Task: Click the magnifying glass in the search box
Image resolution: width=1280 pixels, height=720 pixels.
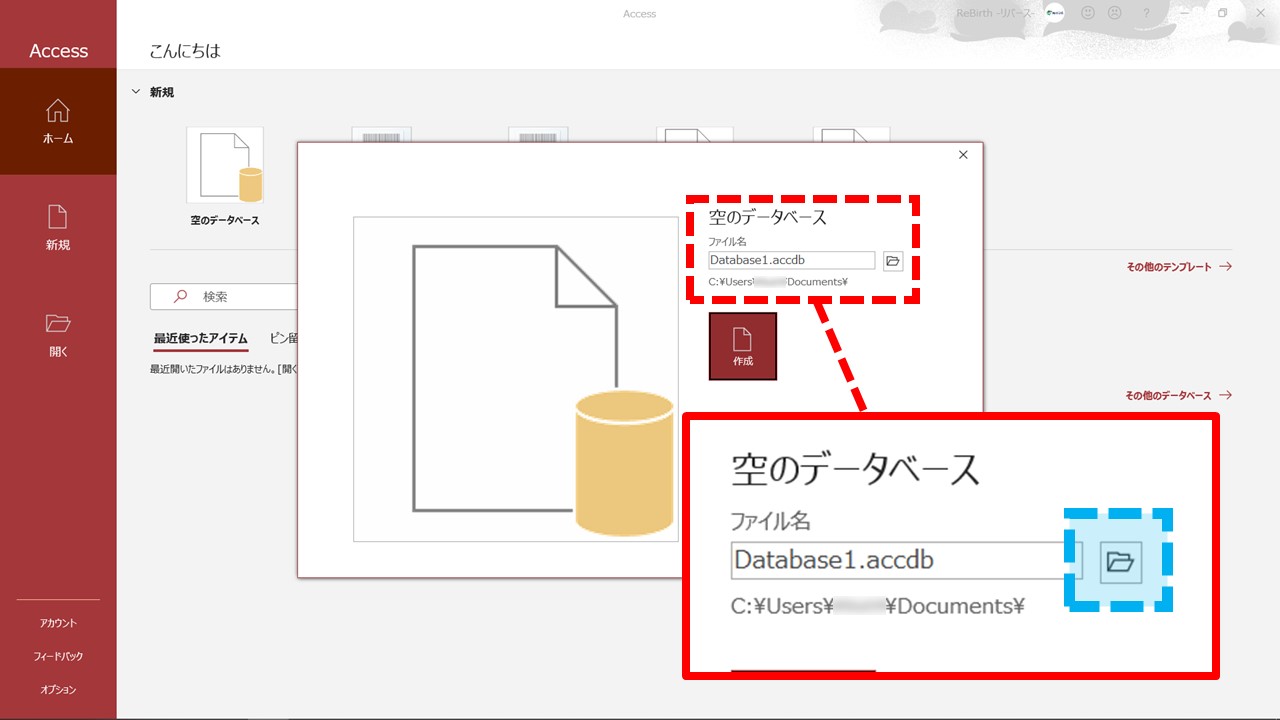Action: tap(181, 297)
